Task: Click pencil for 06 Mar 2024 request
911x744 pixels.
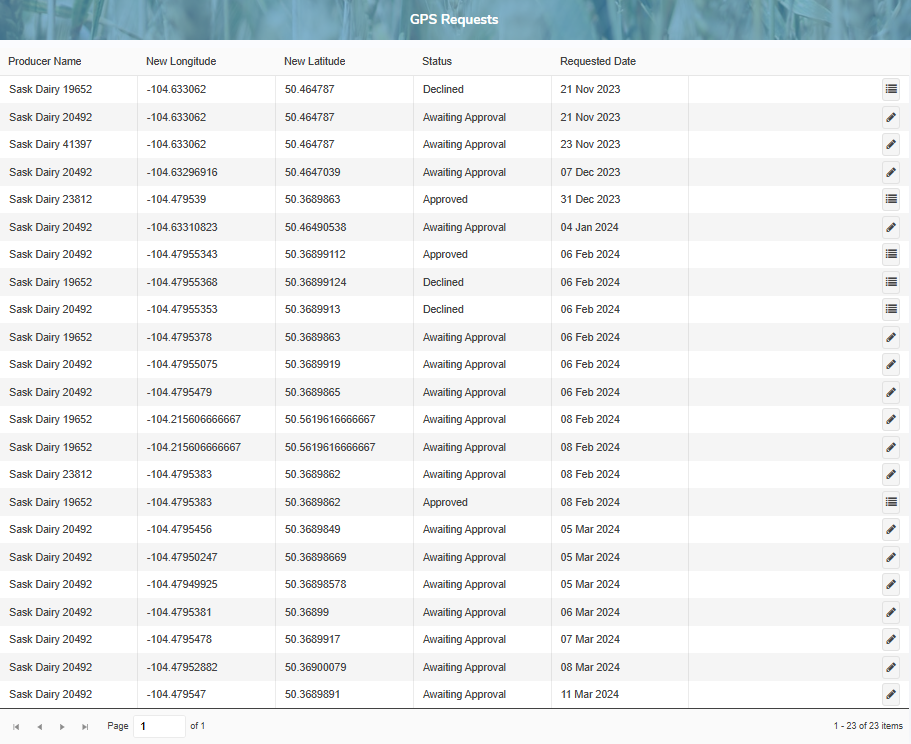Action: (x=891, y=612)
